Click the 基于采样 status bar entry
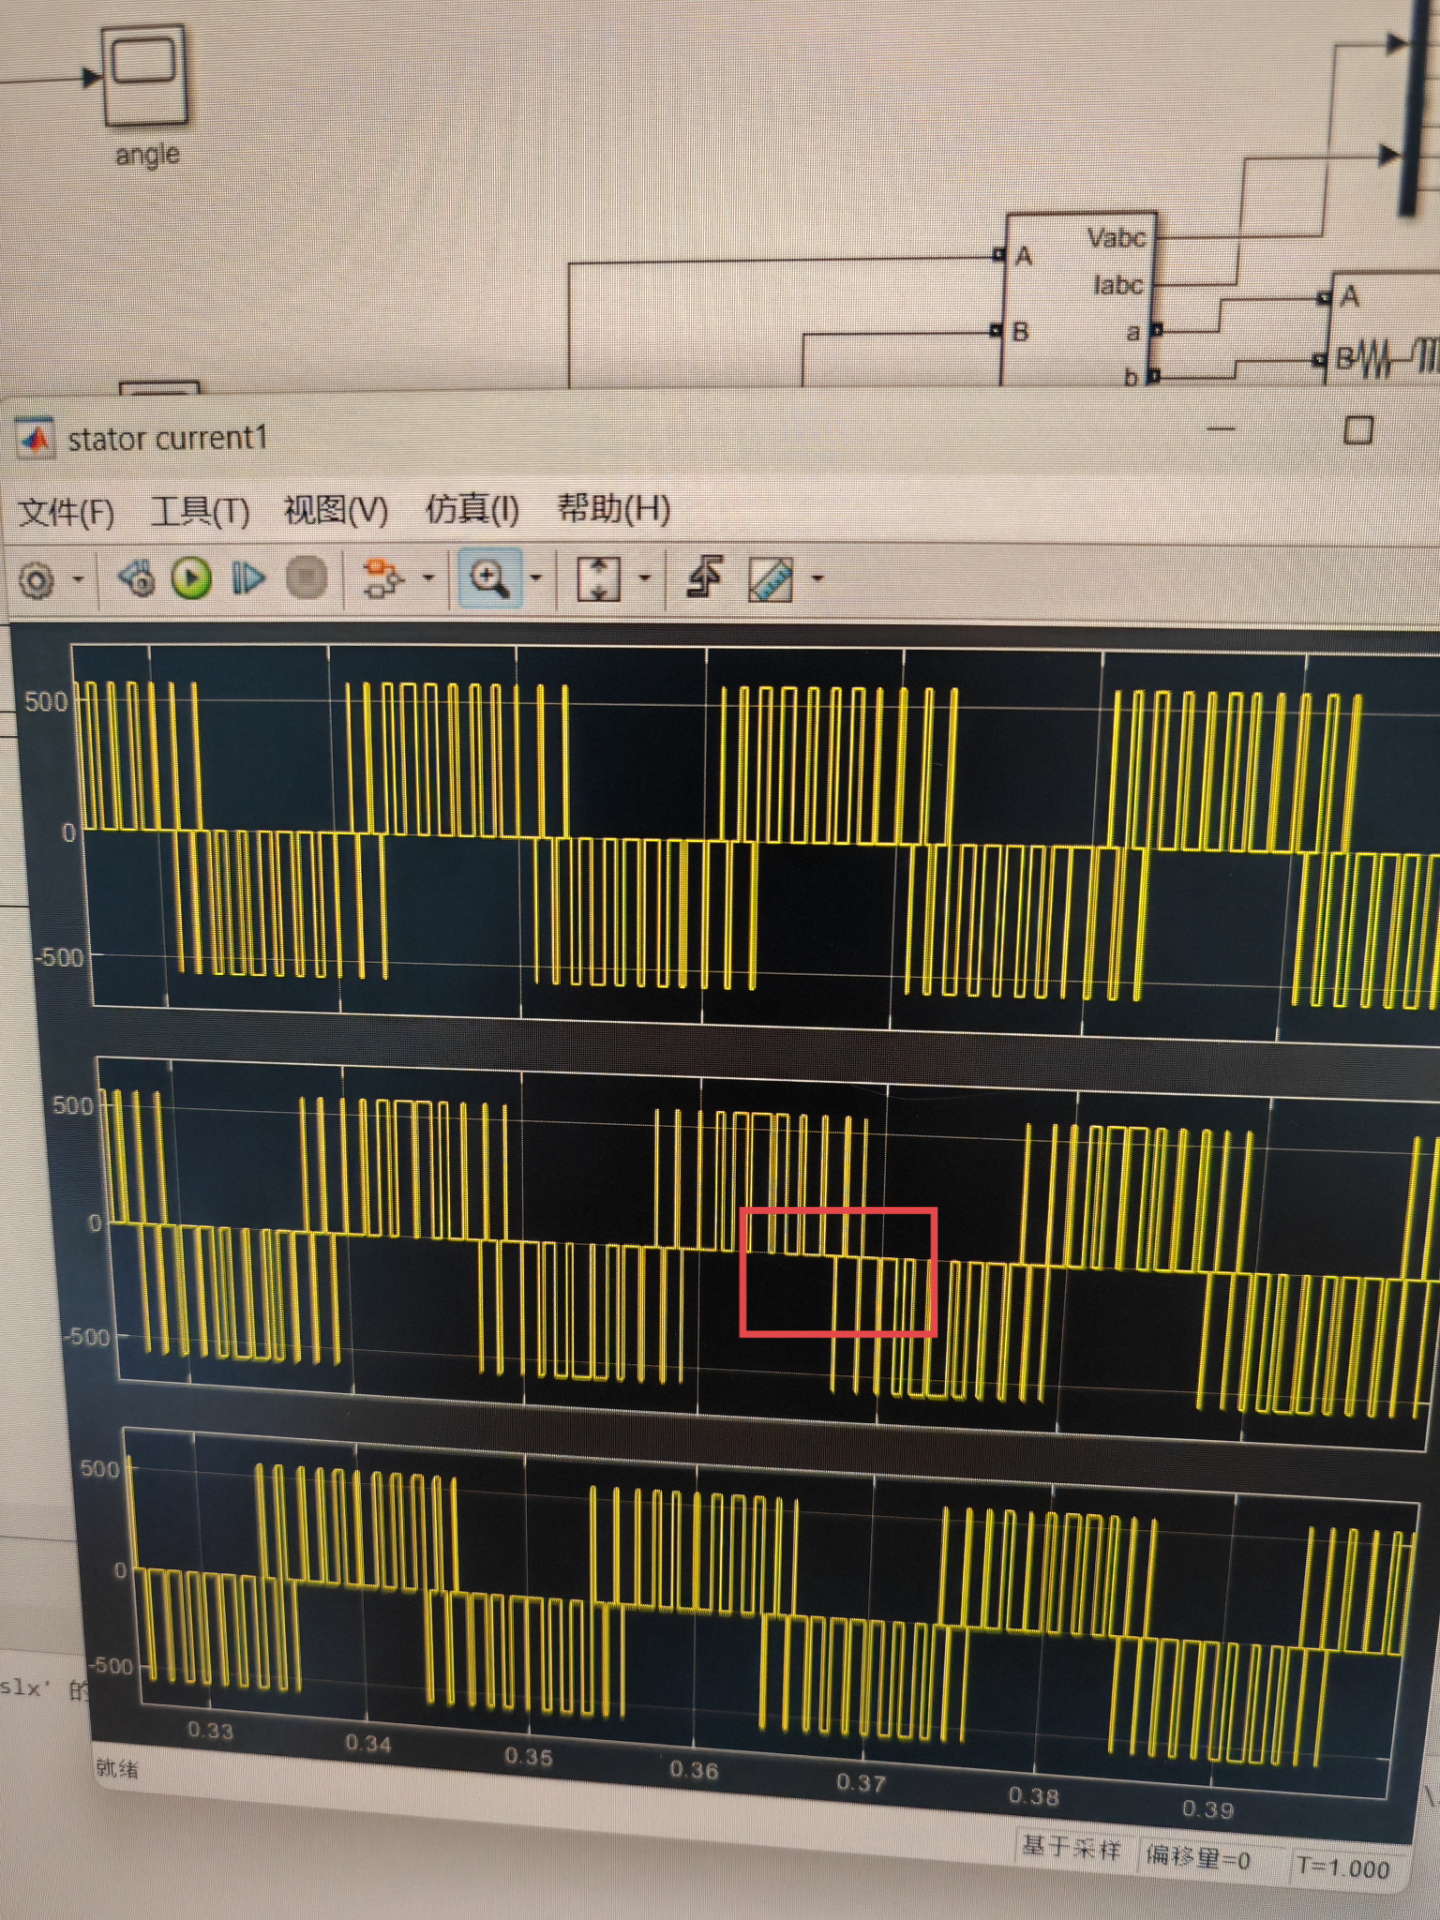The width and height of the screenshot is (1440, 1920). [x=1071, y=1848]
